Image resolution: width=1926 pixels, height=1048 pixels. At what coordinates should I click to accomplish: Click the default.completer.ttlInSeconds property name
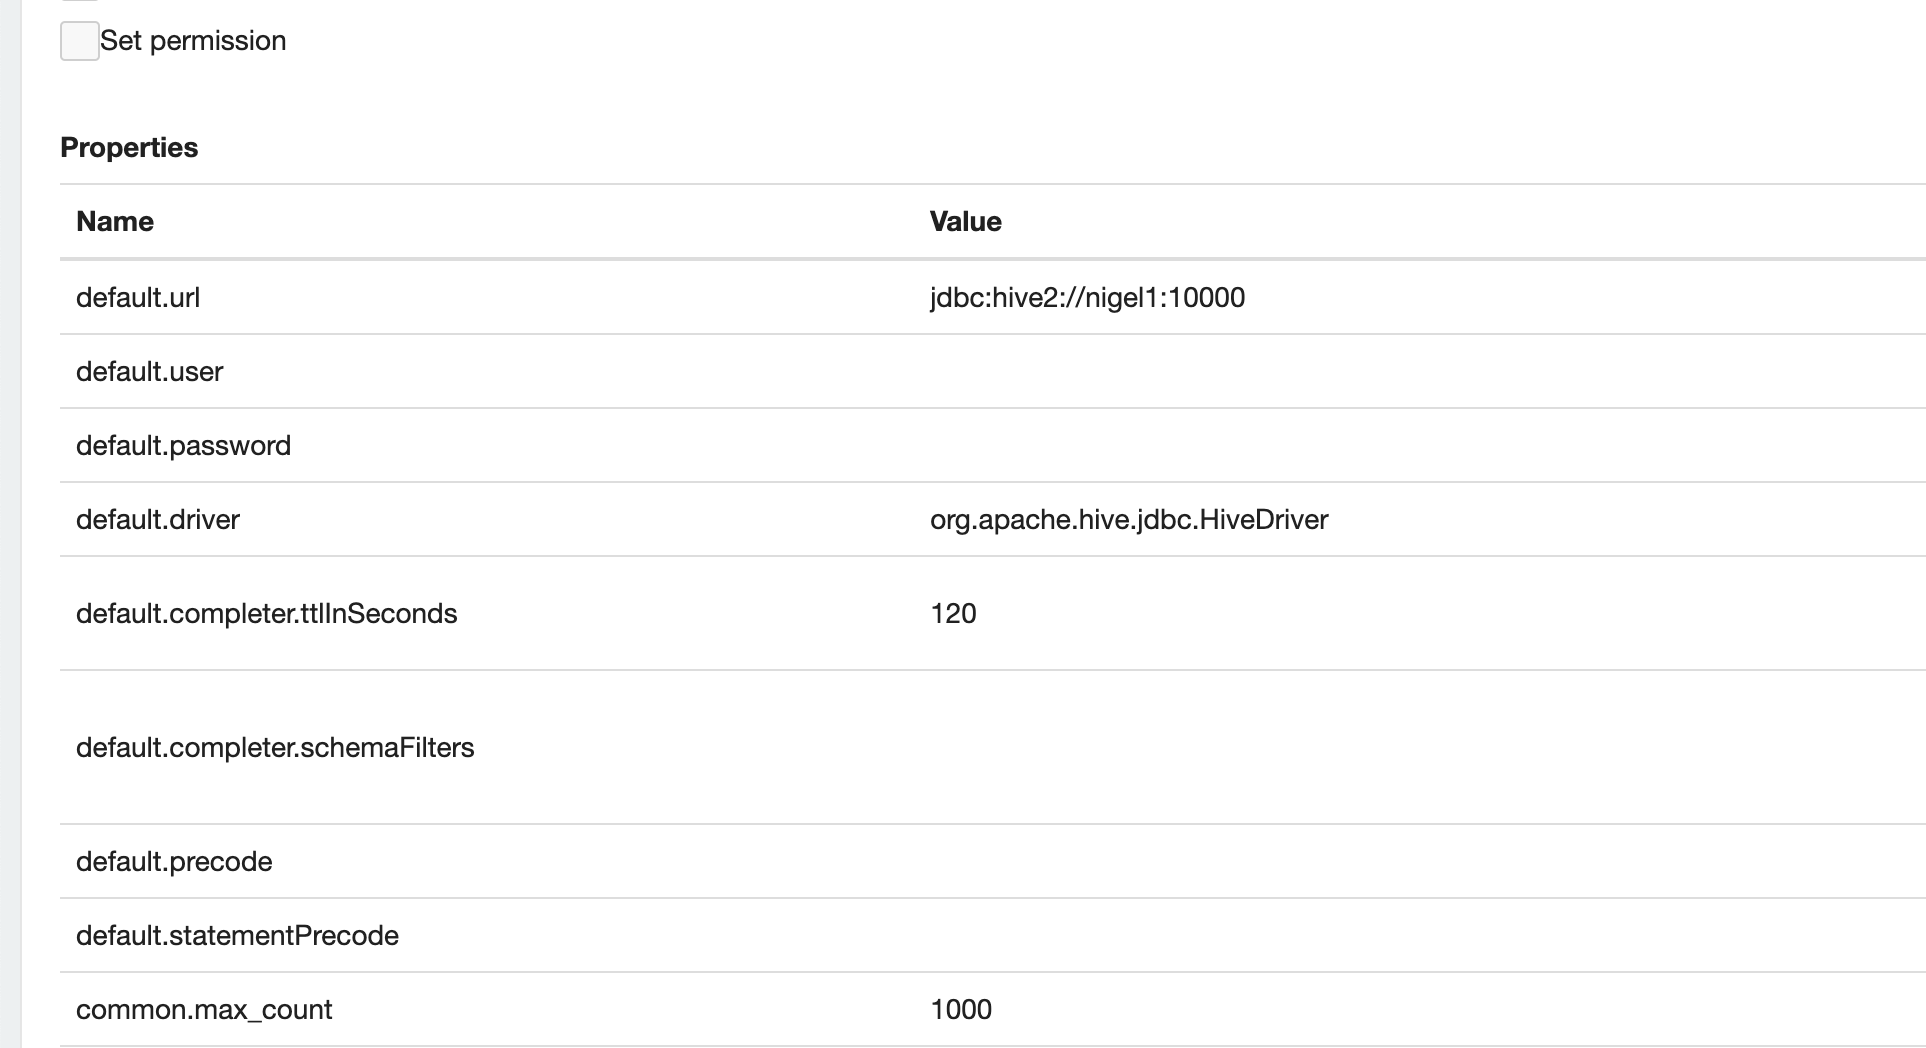266,613
